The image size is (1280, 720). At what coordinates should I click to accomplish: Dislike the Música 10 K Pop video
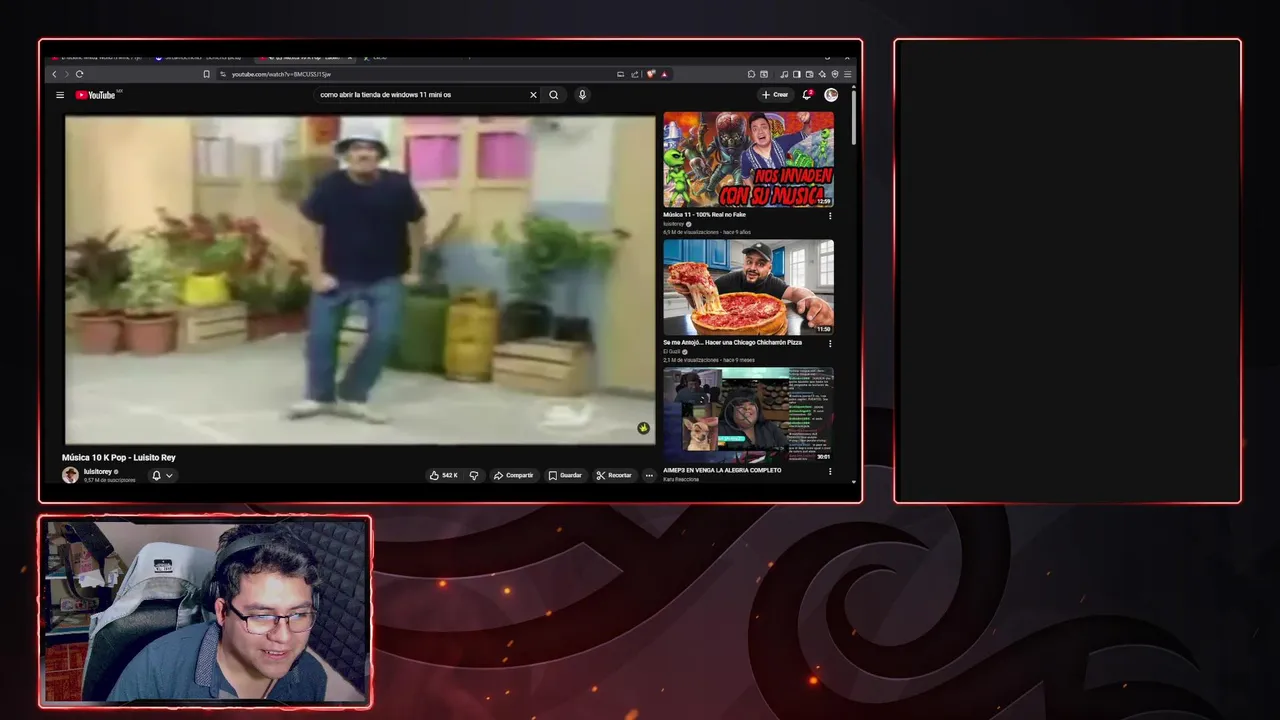click(x=474, y=475)
